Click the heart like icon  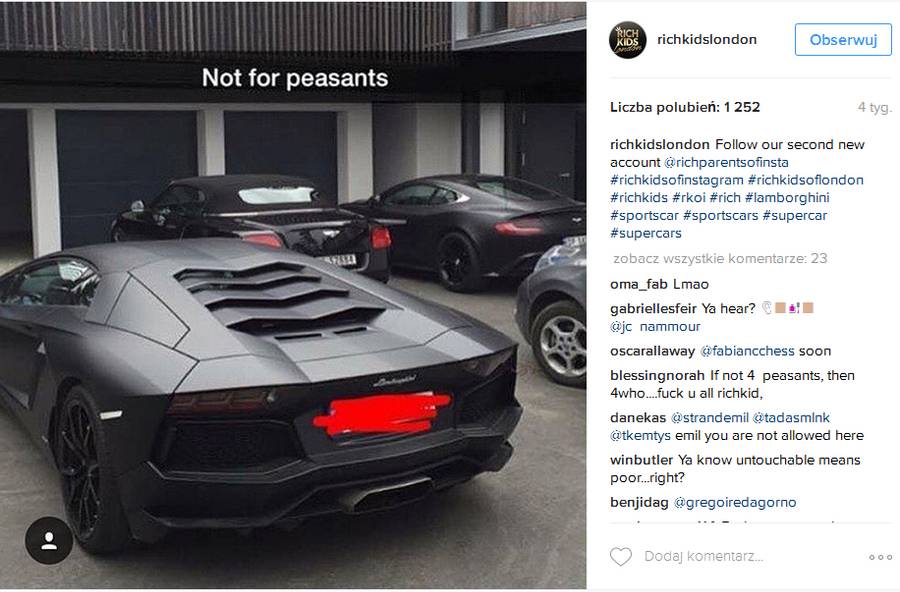coord(620,556)
